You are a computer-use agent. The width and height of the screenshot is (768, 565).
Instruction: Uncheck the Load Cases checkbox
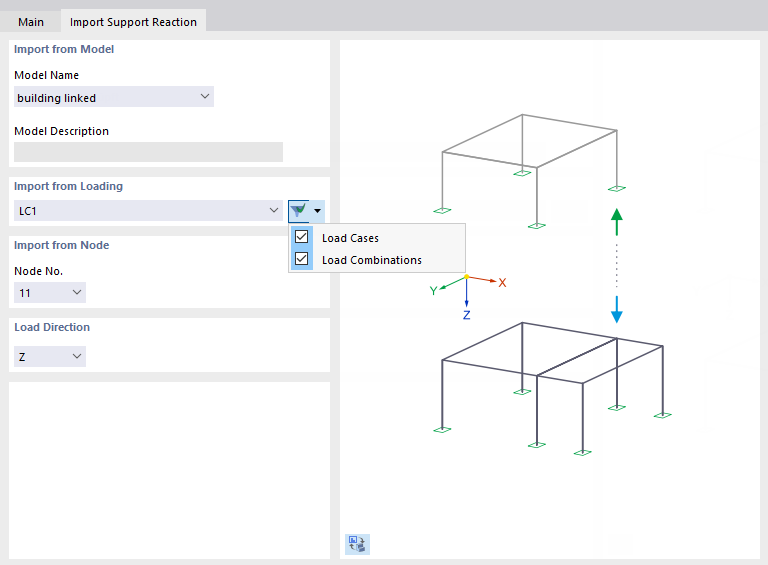(302, 237)
